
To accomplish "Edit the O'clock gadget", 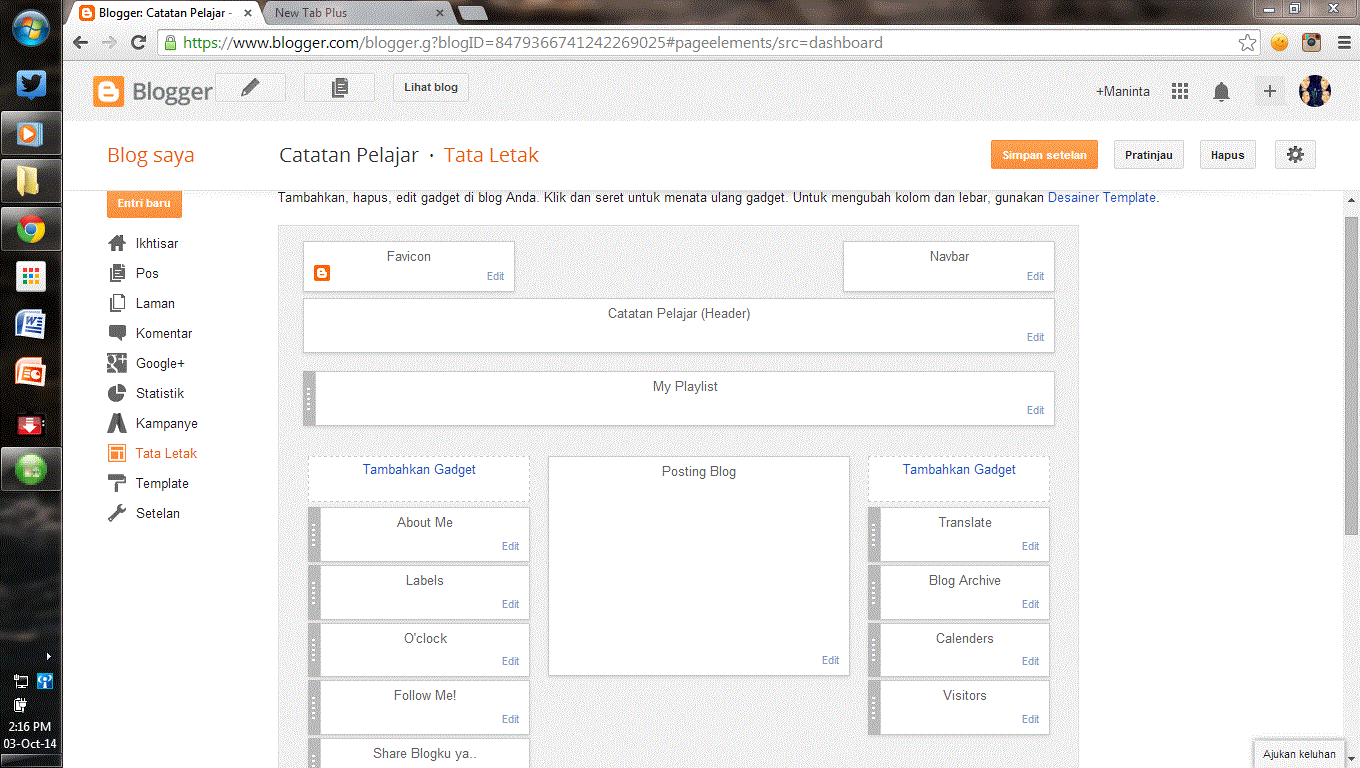I will [510, 661].
